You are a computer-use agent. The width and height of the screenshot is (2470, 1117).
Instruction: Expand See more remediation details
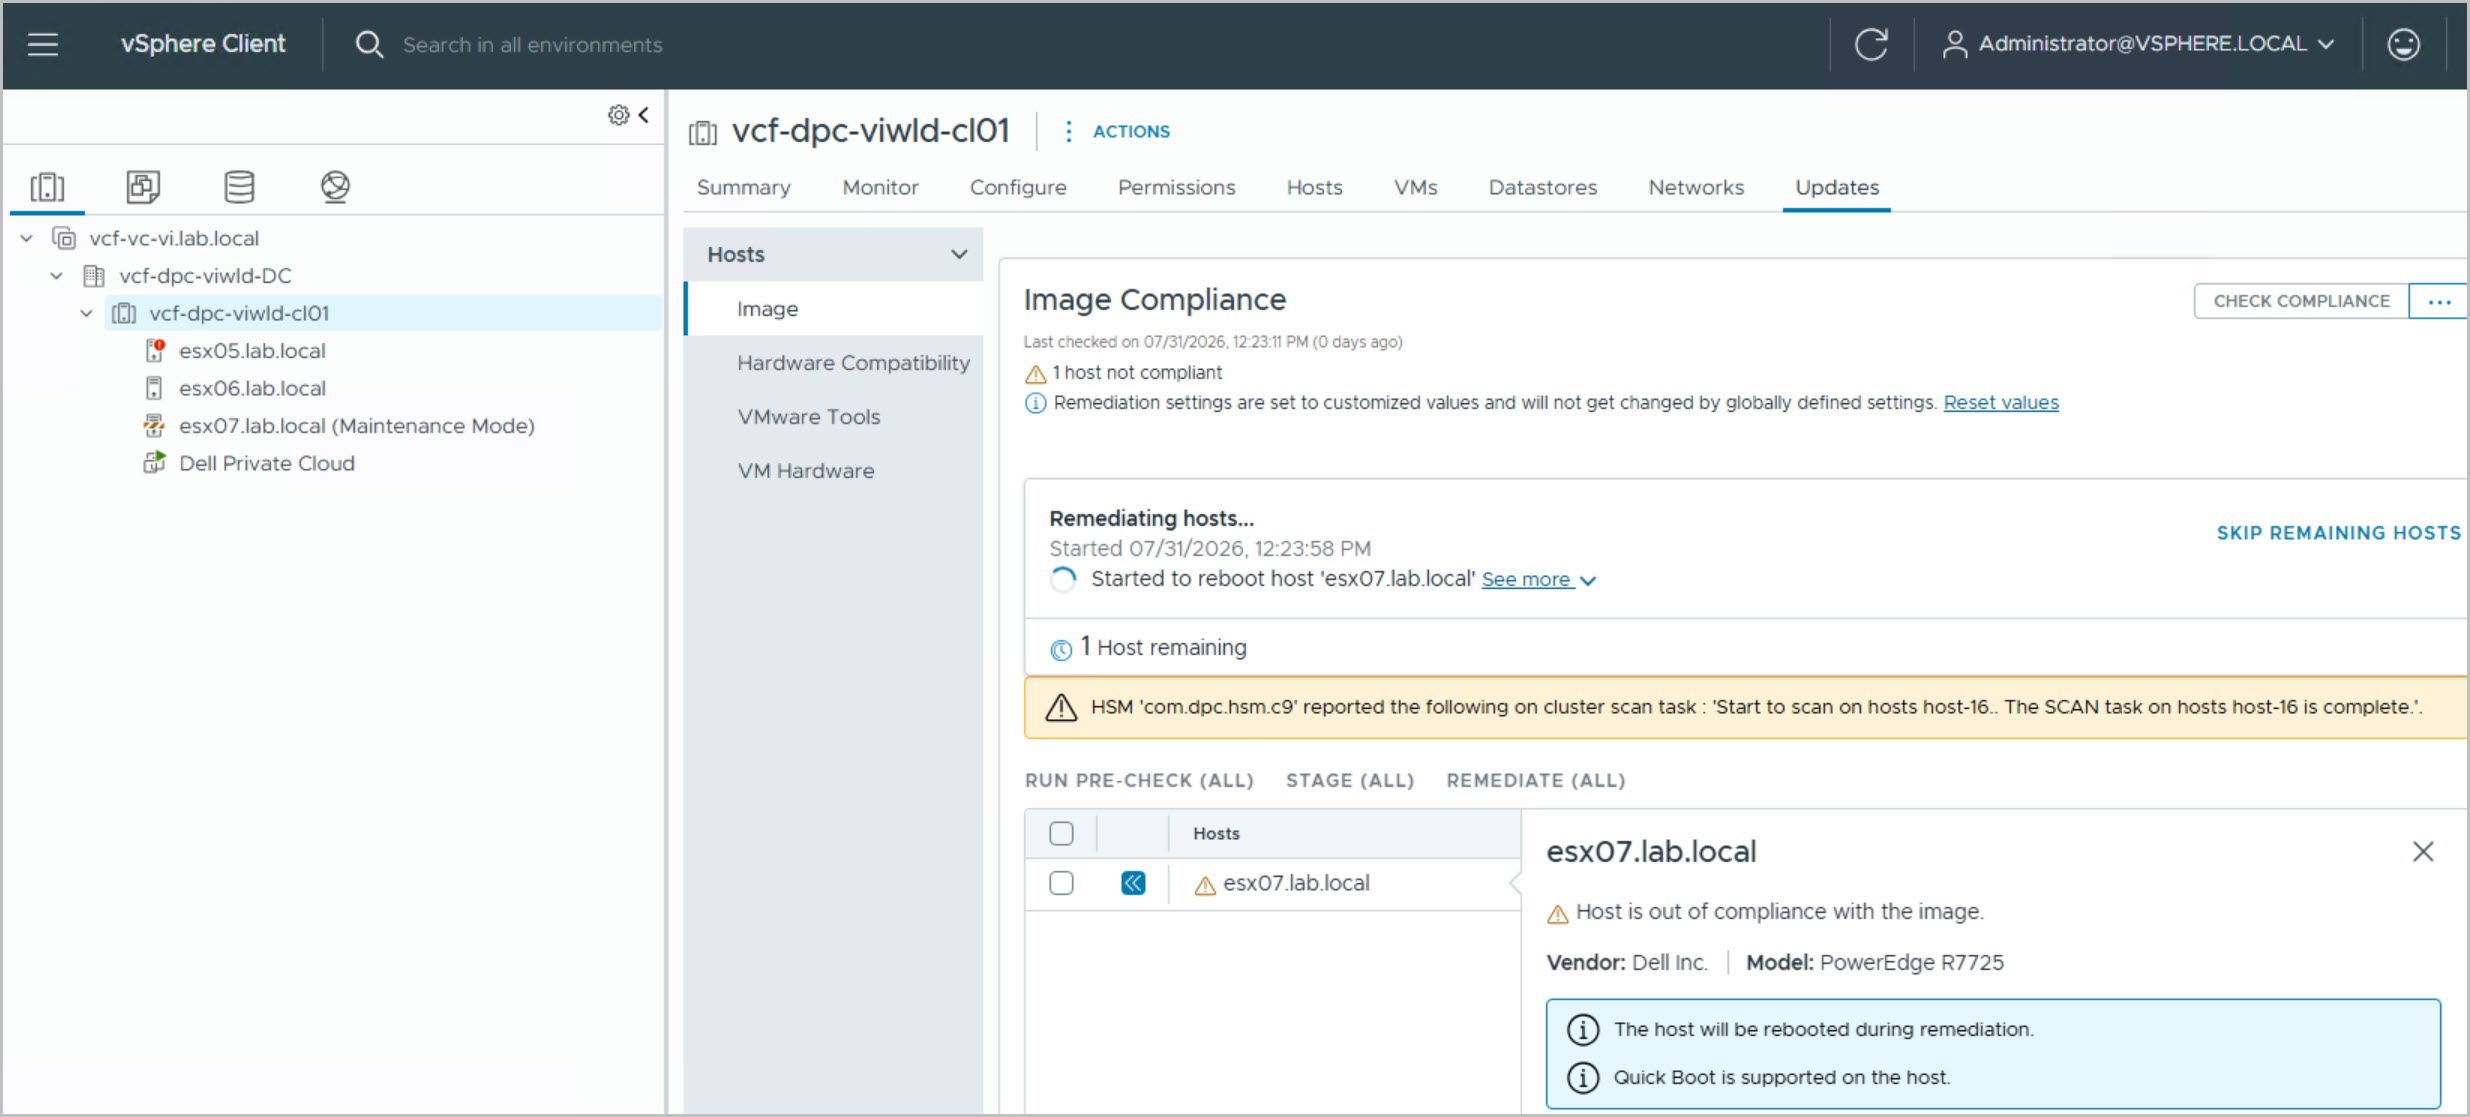click(x=1538, y=579)
